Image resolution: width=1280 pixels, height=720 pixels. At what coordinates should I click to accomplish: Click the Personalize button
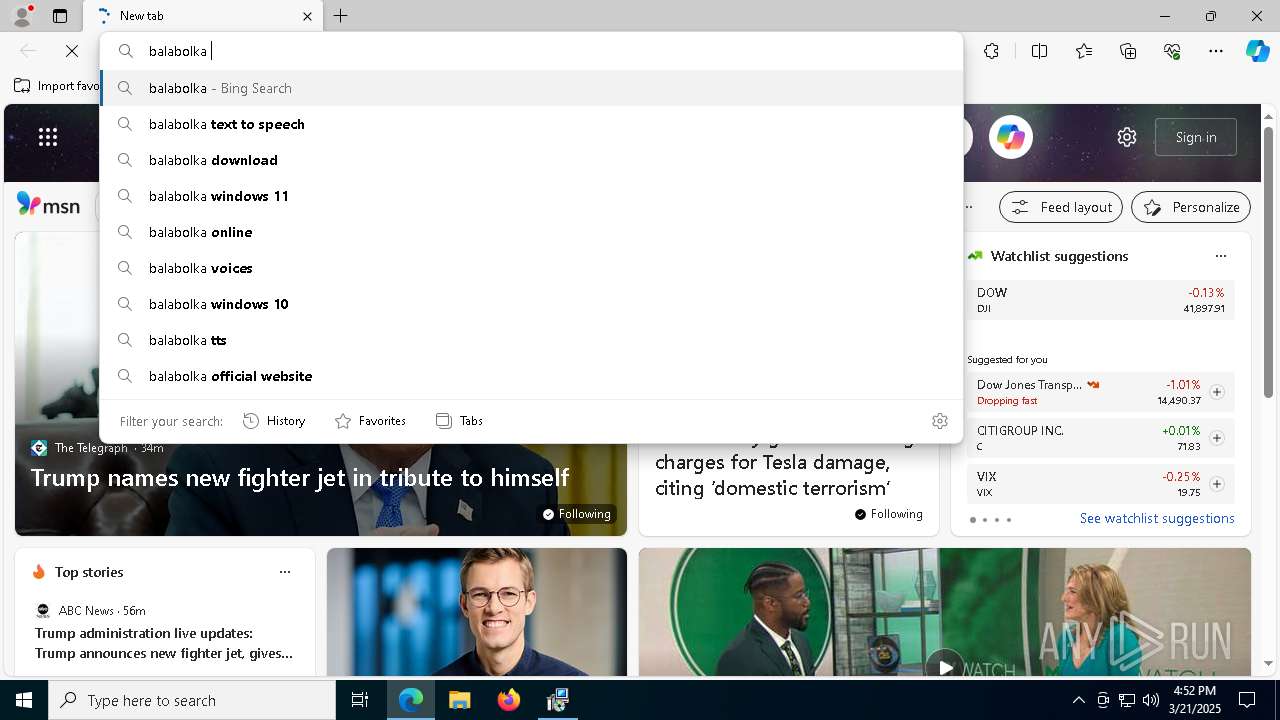click(x=1191, y=207)
